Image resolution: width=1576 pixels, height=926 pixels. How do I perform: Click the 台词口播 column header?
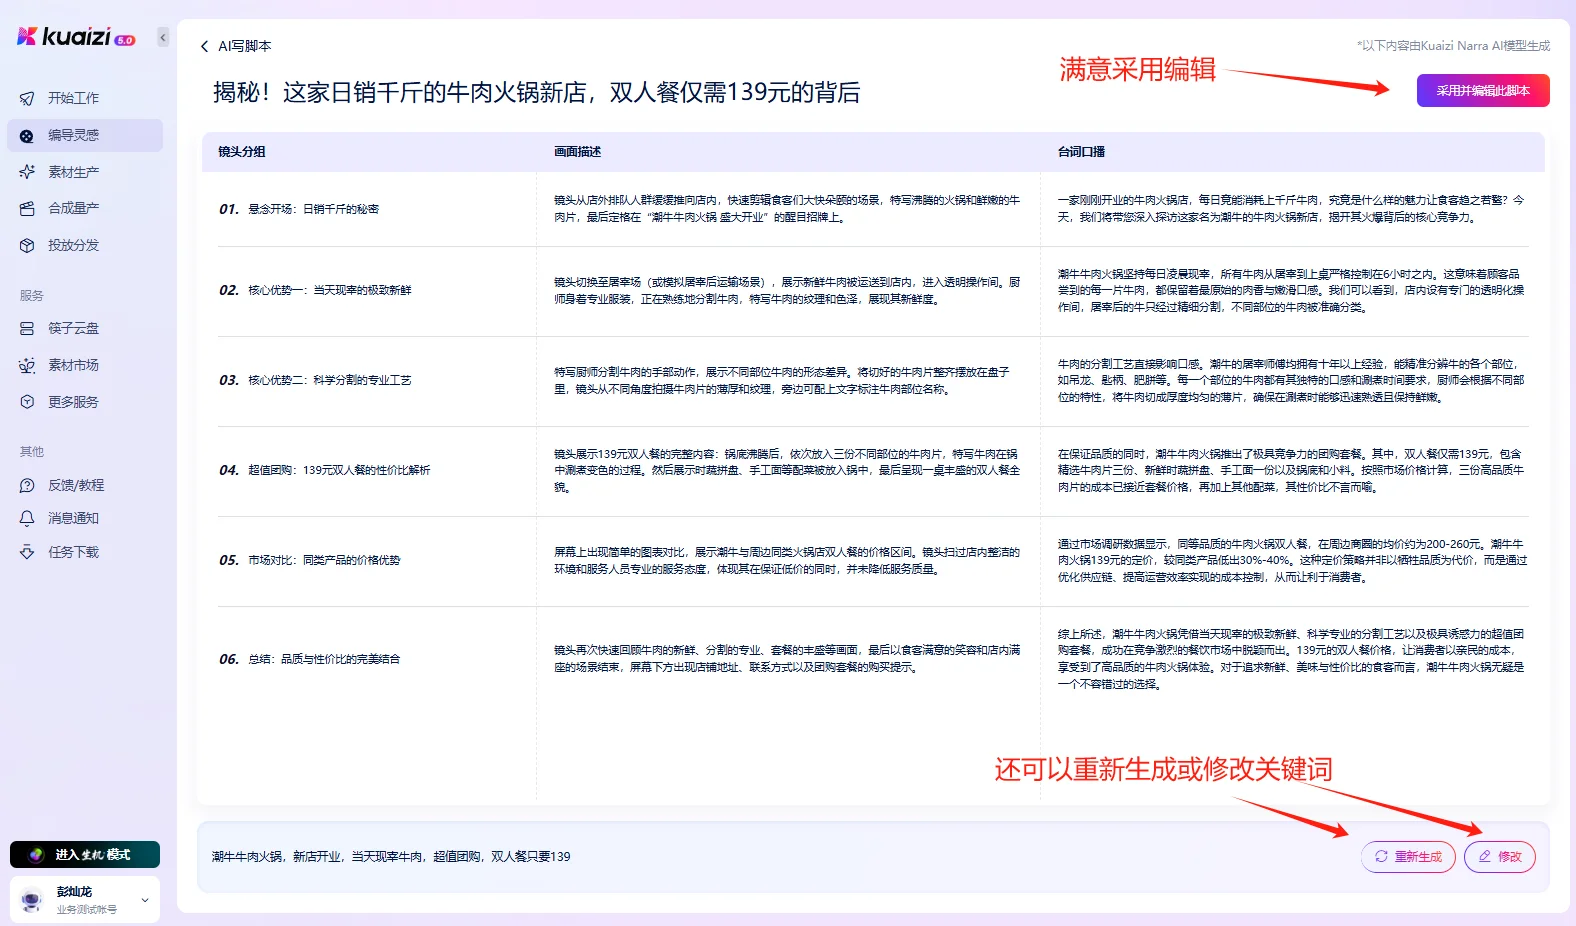point(1082,152)
